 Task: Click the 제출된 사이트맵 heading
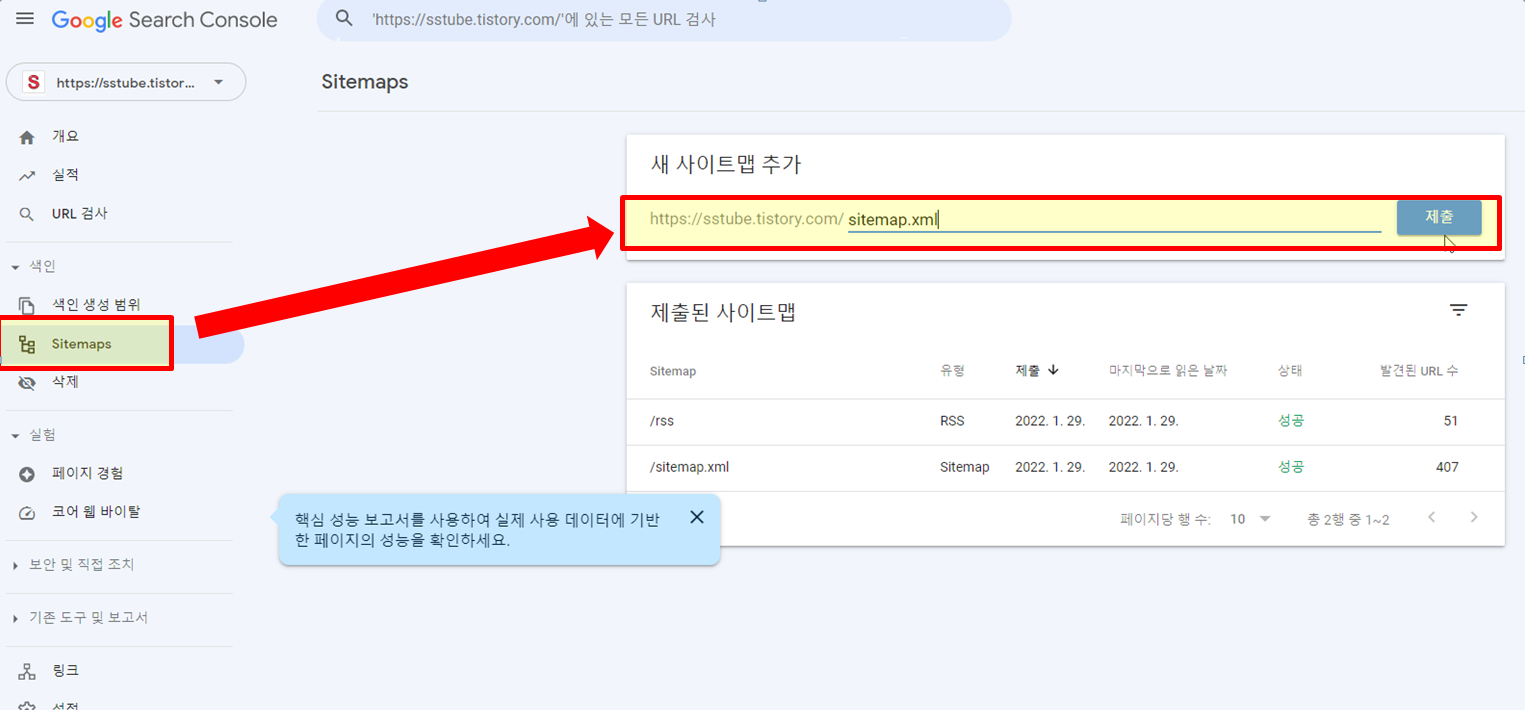(x=723, y=311)
